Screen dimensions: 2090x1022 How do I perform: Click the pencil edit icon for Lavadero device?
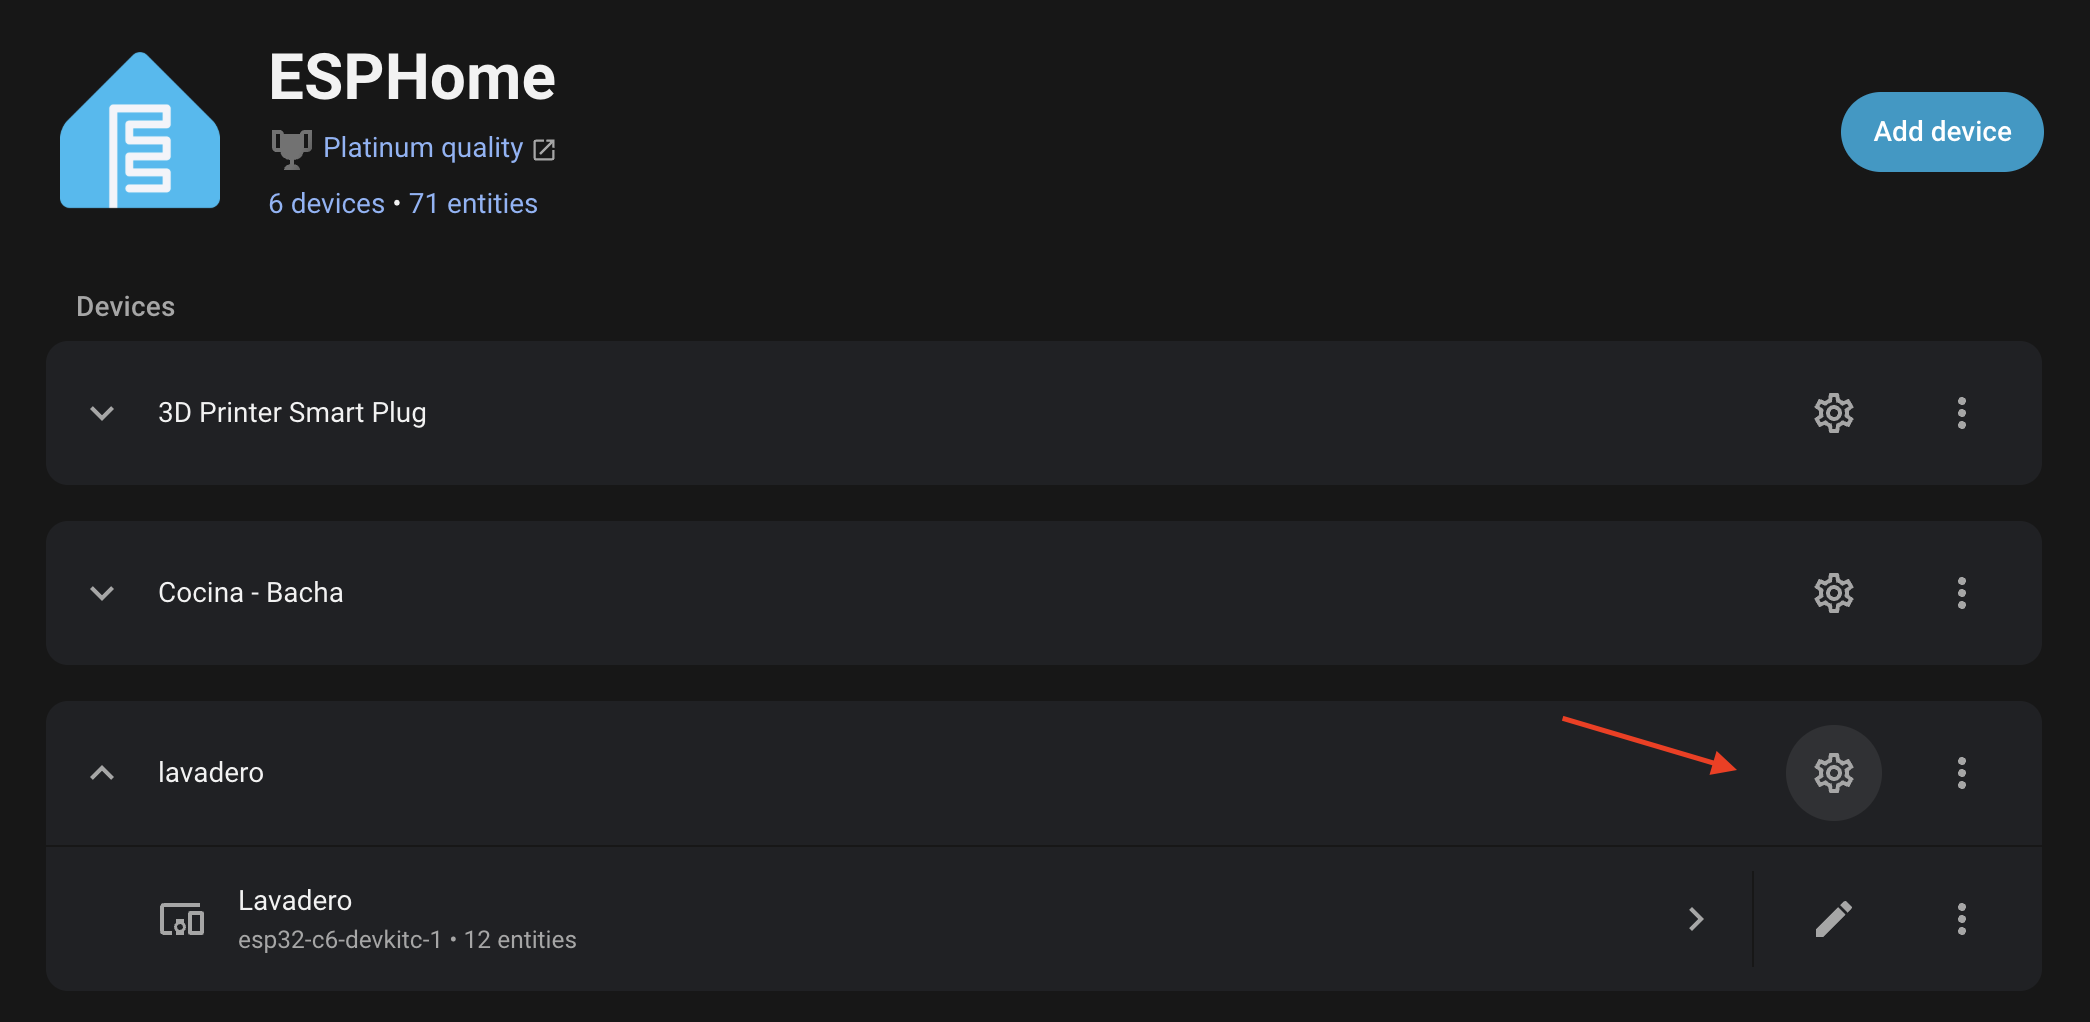pos(1833,919)
